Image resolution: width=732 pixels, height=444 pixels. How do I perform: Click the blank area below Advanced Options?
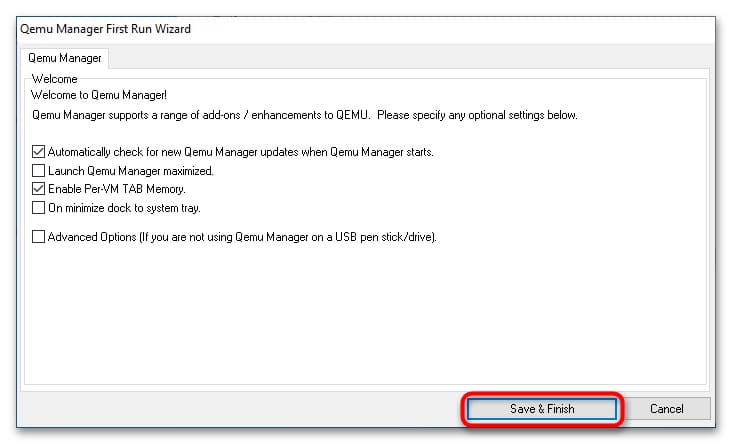point(360,320)
